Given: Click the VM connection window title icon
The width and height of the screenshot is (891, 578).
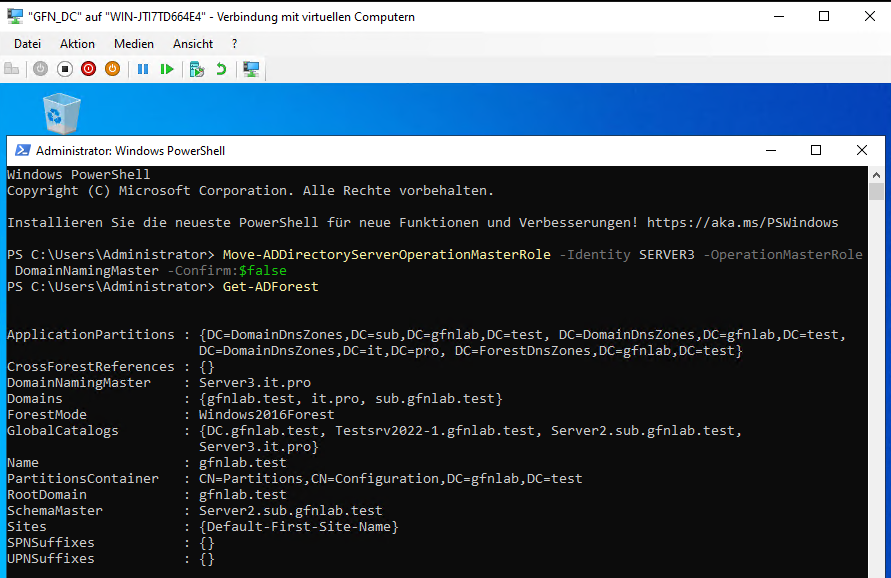Looking at the screenshot, I should pos(13,16).
